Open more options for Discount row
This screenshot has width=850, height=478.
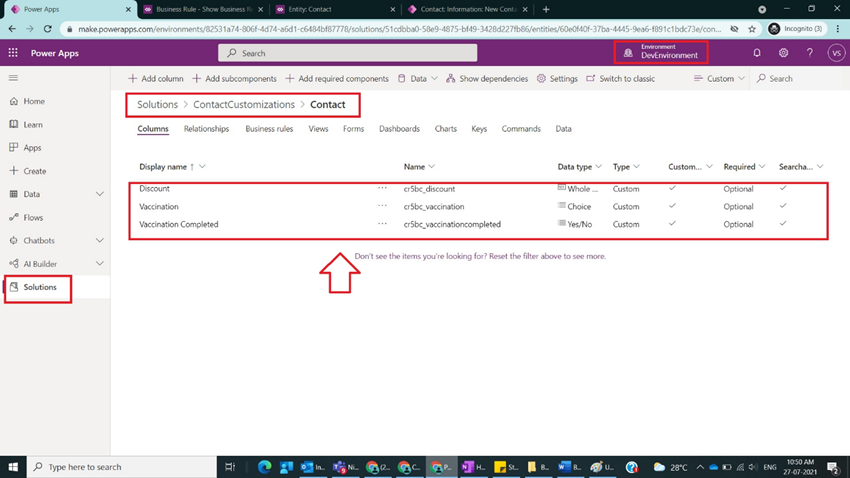click(382, 188)
